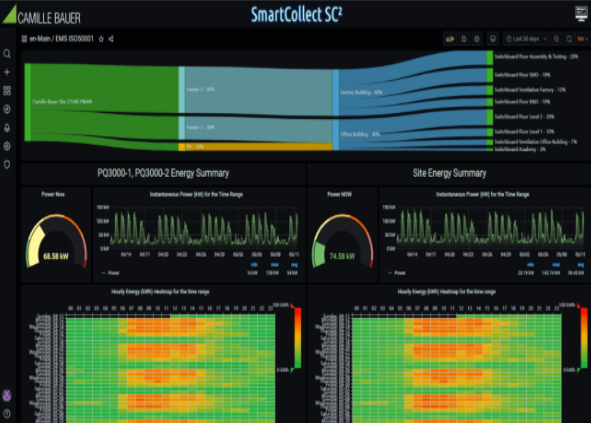Open the Last 30 days time picker
Image resolution: width=591 pixels, height=423 pixels.
tap(526, 39)
